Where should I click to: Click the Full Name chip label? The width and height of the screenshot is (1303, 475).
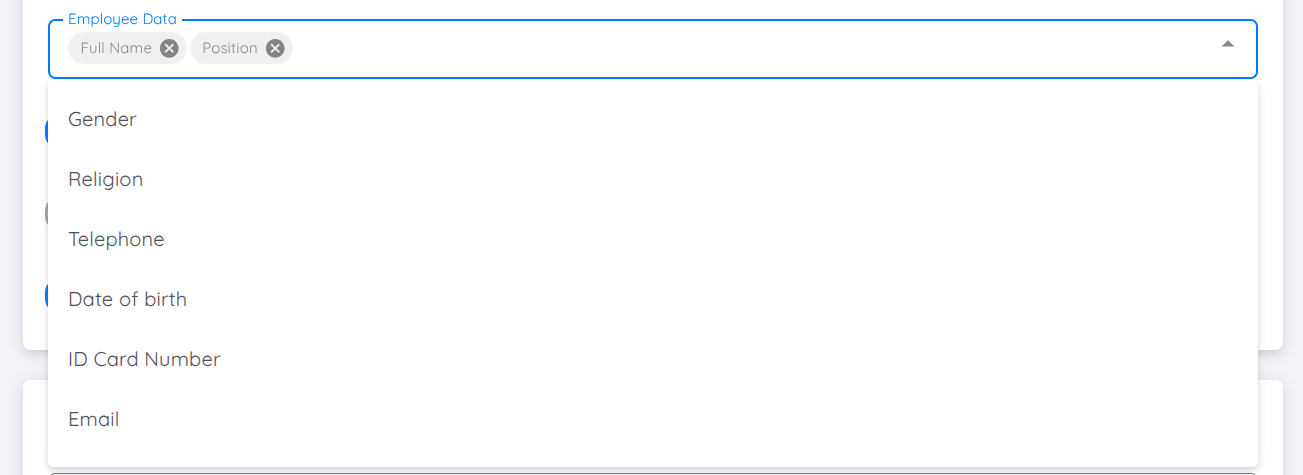[116, 48]
